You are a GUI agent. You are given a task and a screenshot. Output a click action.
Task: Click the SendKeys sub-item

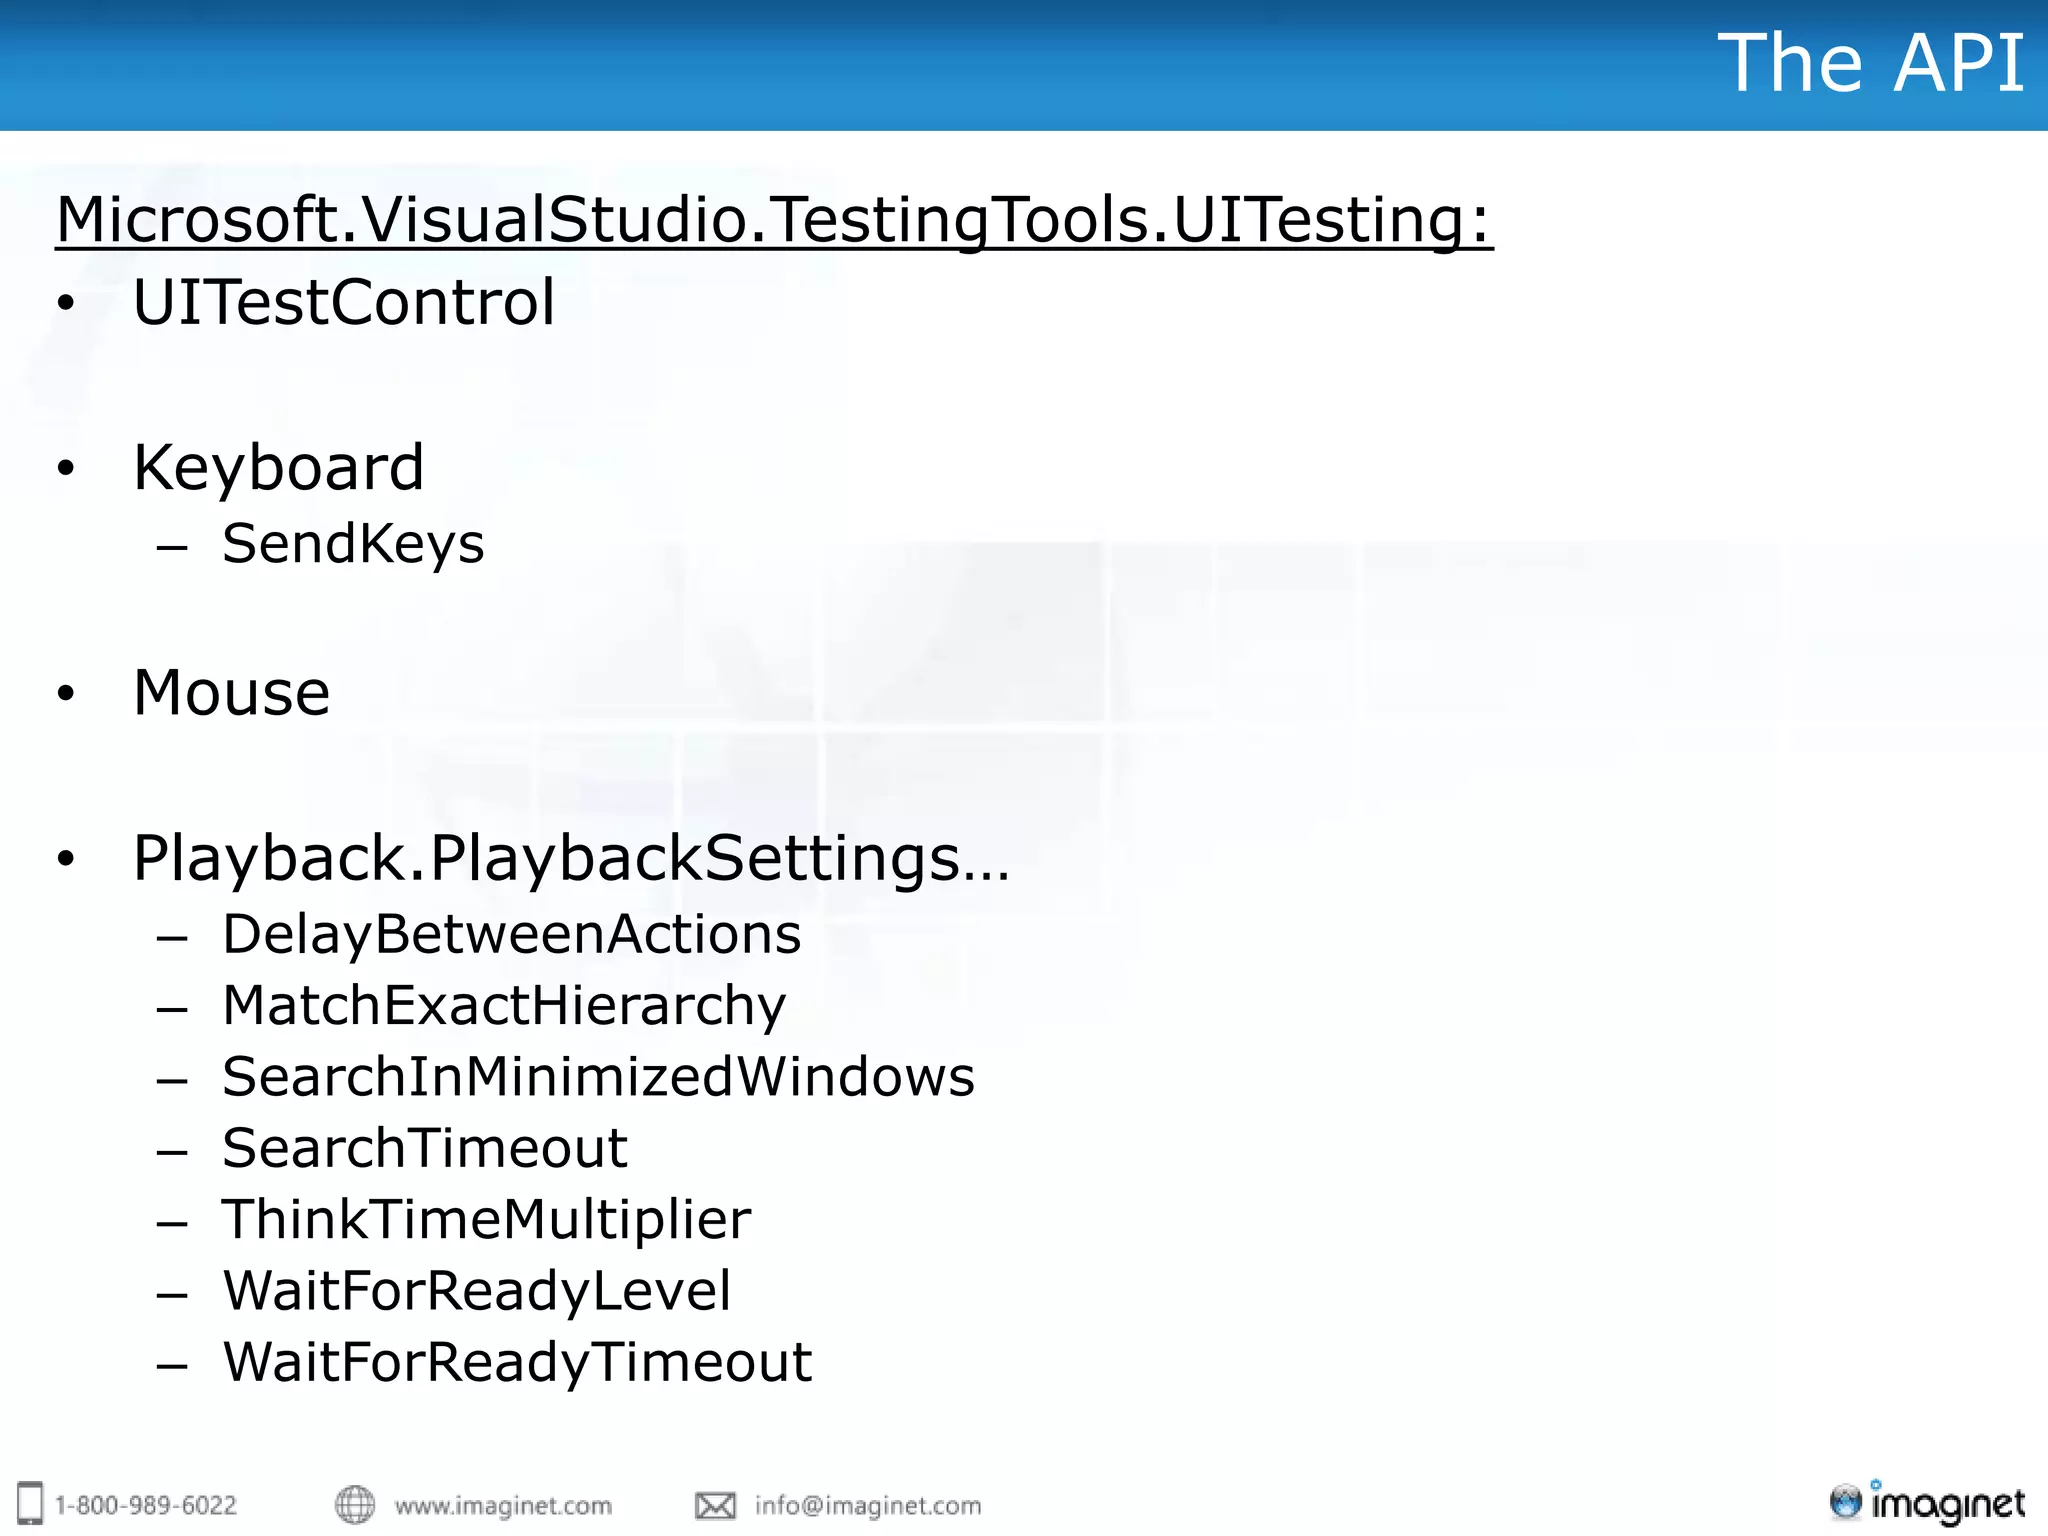[353, 544]
